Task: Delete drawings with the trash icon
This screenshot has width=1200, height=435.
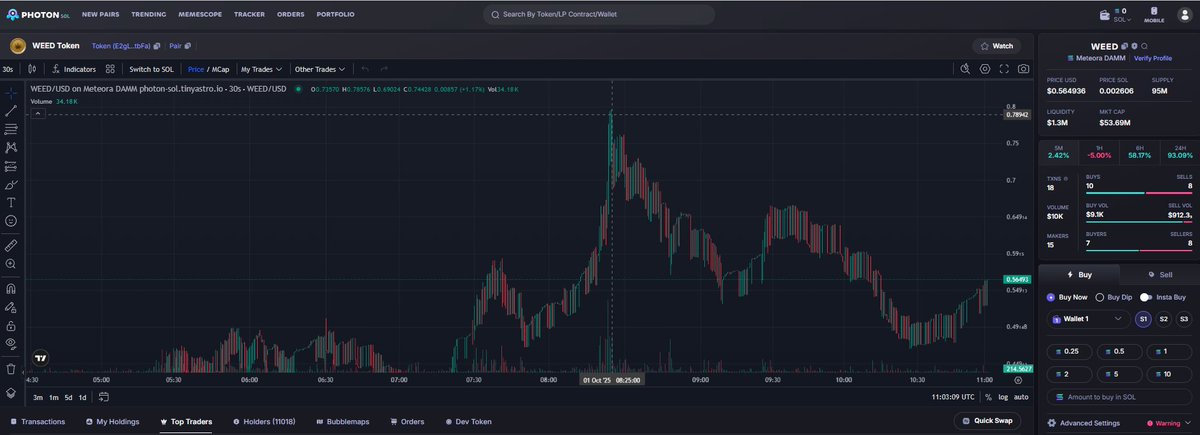Action: tap(11, 369)
